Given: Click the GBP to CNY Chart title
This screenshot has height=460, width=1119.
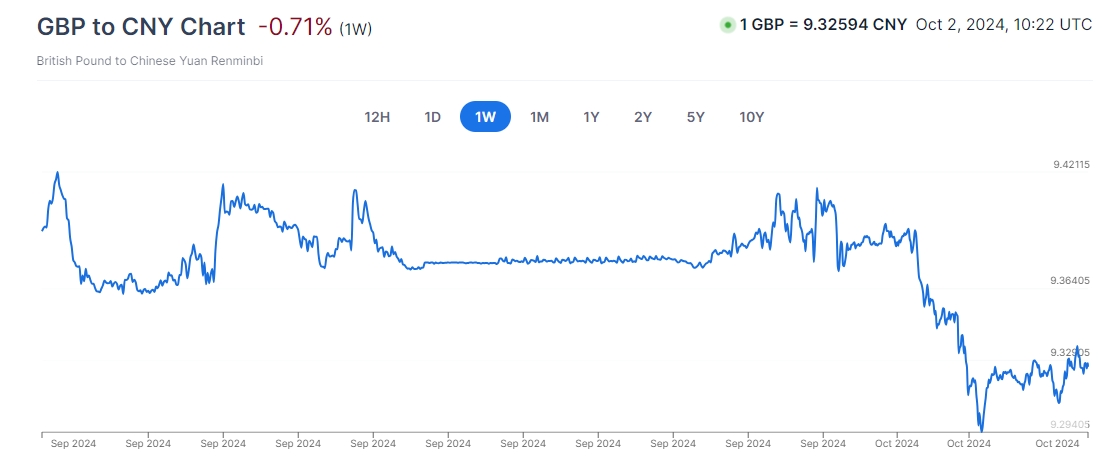Looking at the screenshot, I should 140,27.
